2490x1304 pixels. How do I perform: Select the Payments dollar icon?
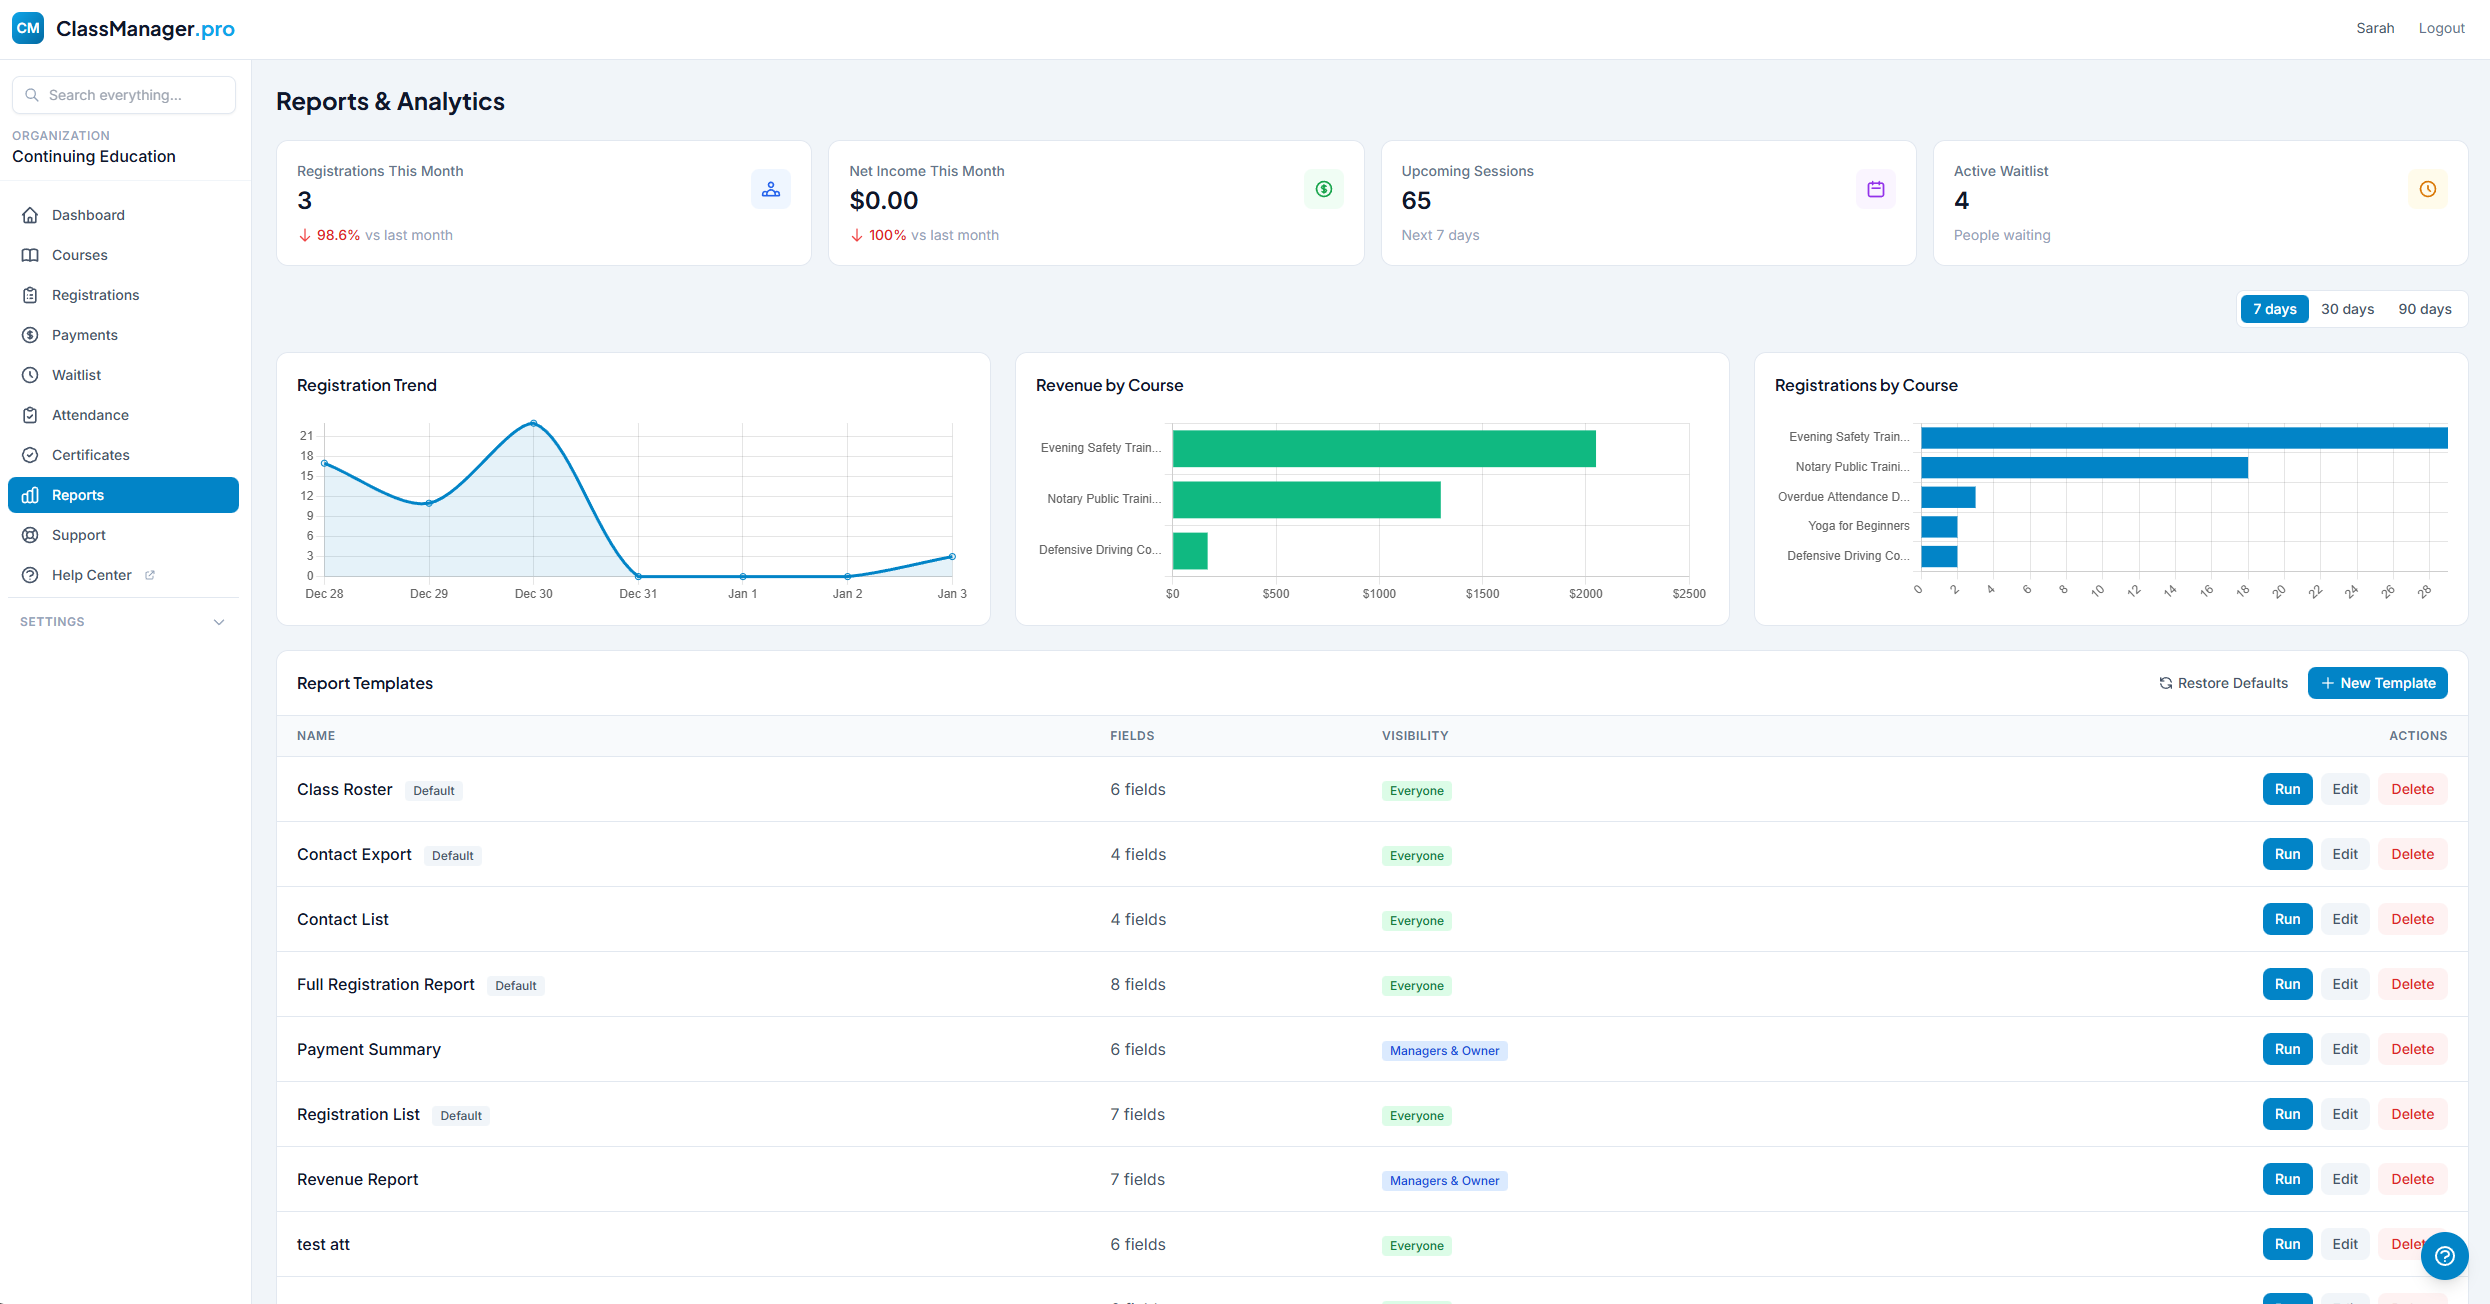point(30,334)
